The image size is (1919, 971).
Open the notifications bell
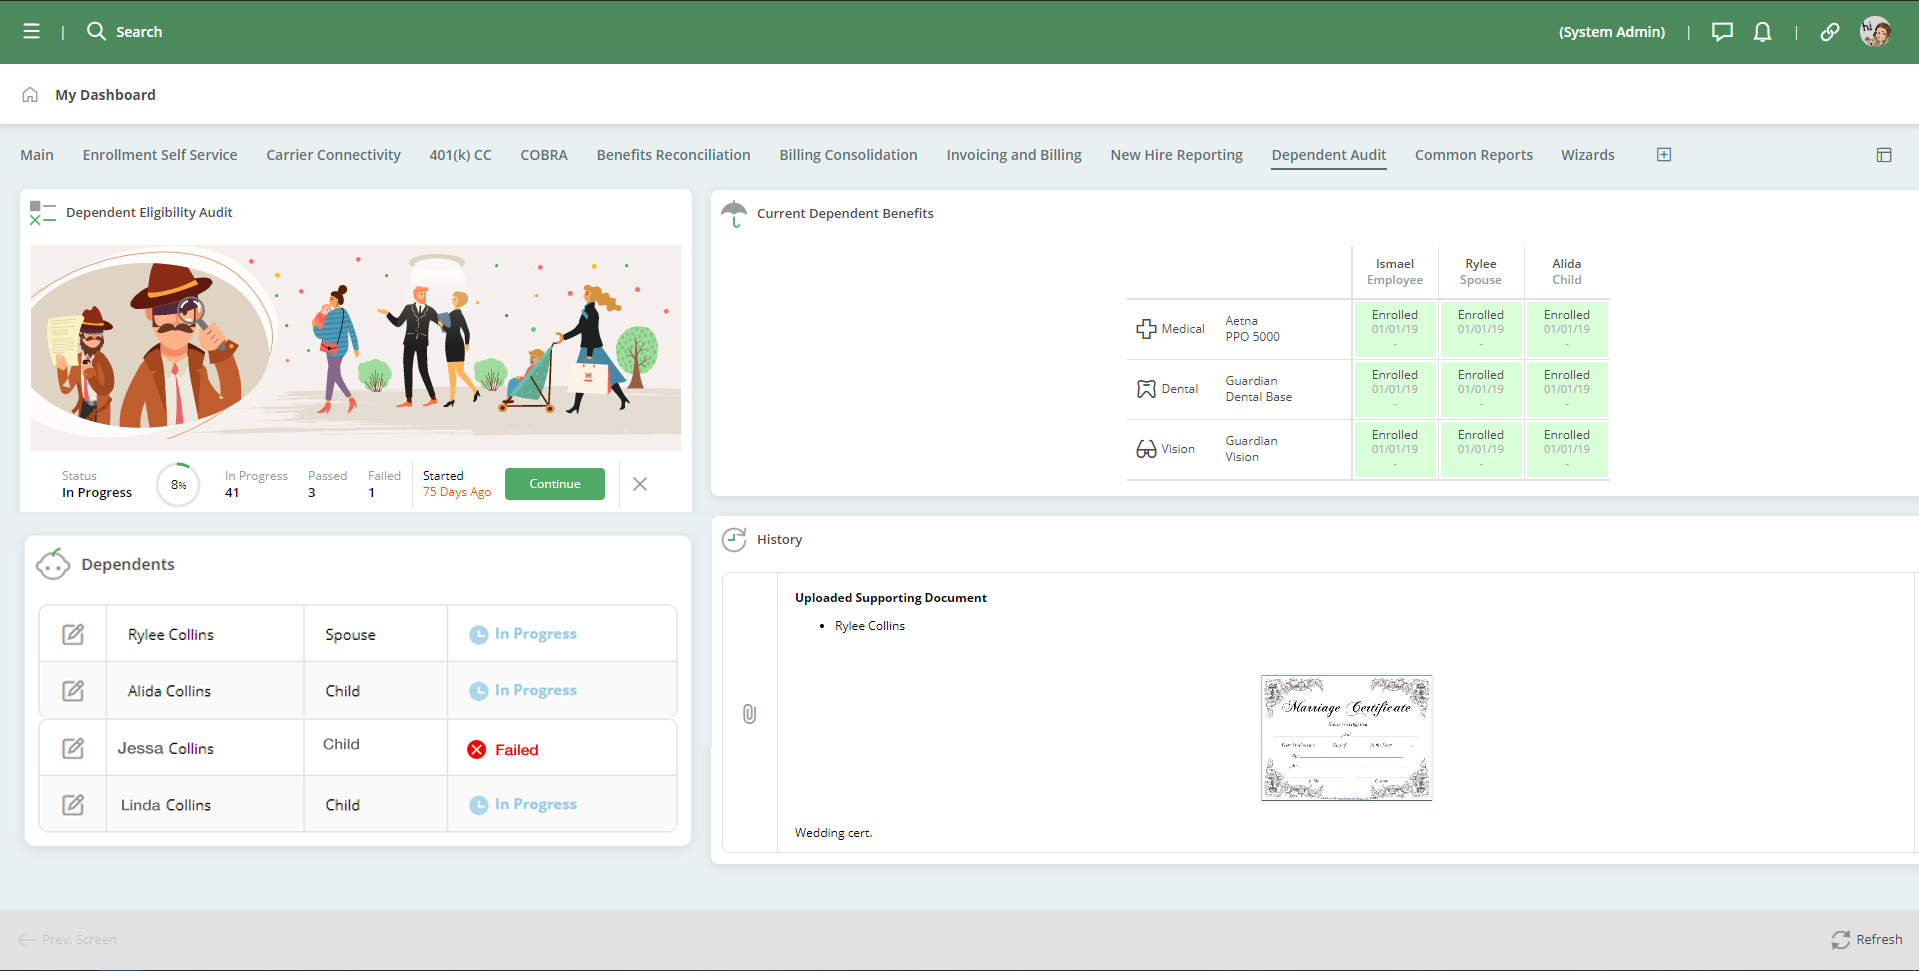pos(1762,32)
